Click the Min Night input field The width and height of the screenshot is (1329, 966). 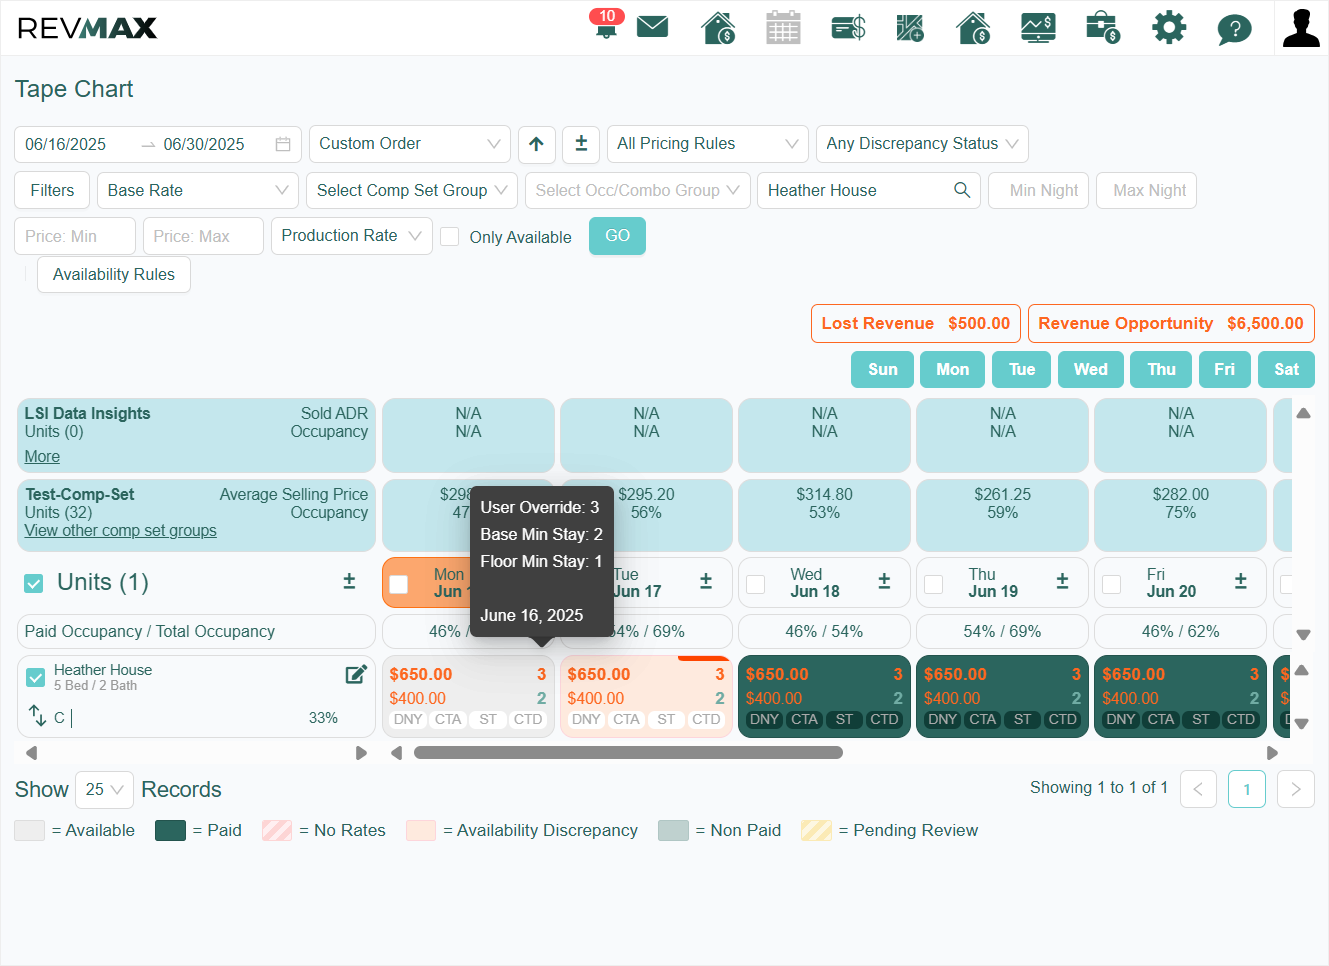[x=1039, y=190]
